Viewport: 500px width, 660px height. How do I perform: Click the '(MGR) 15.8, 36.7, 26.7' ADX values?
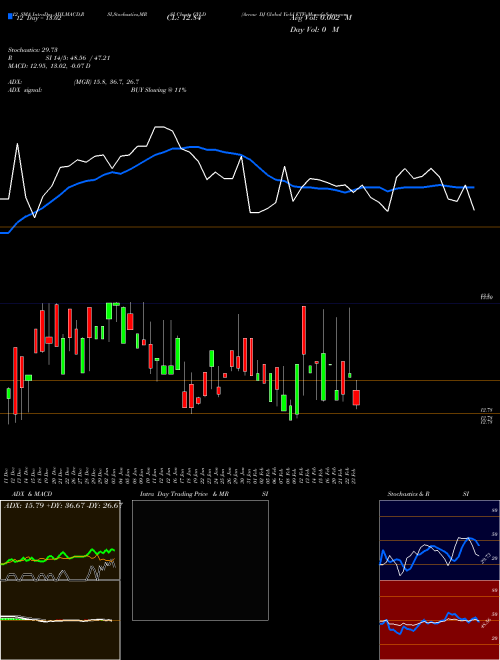click(x=106, y=82)
